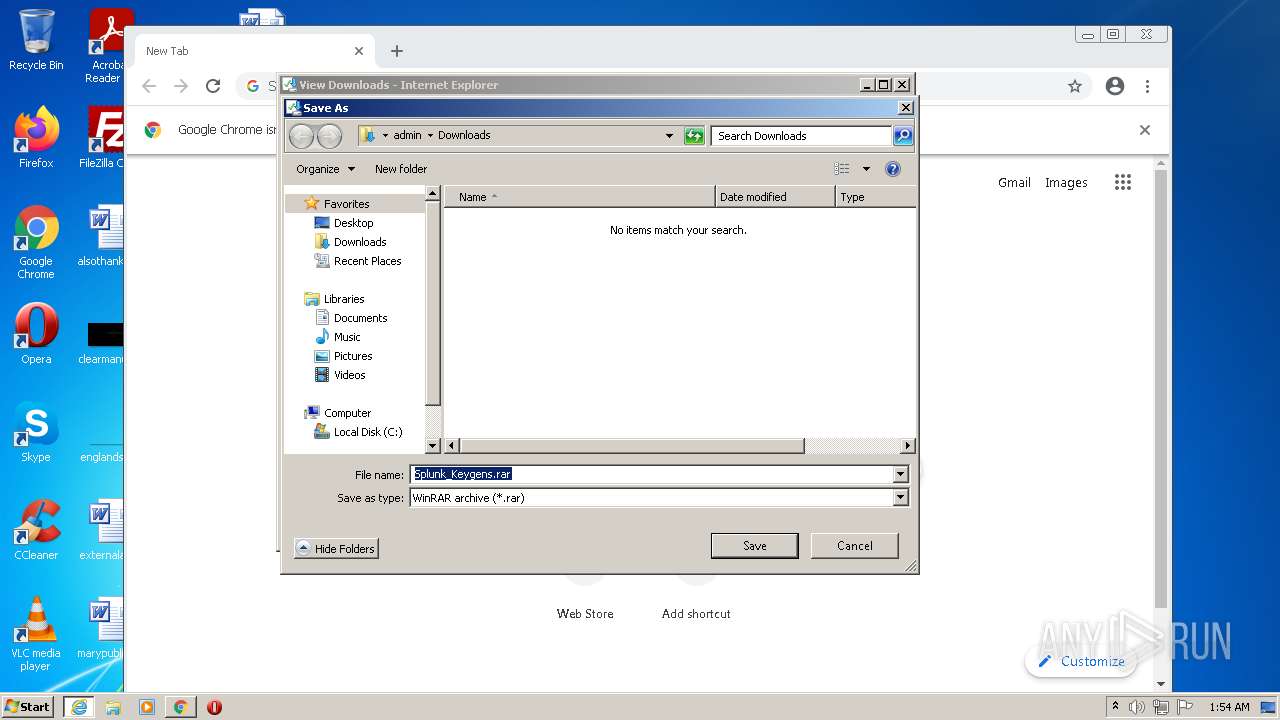Sort by Name column header

click(580, 197)
